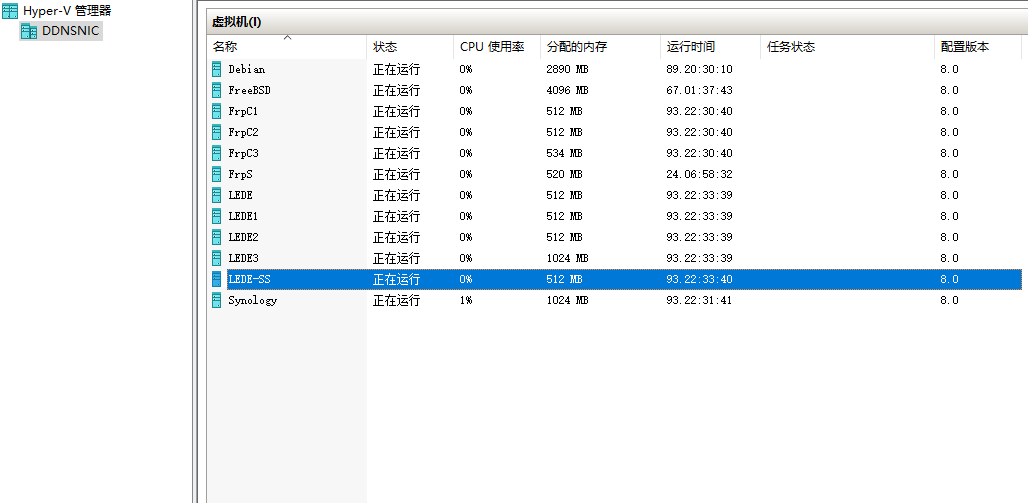
Task: Click the 8.0 version of FreeBSD
Action: pos(949,90)
